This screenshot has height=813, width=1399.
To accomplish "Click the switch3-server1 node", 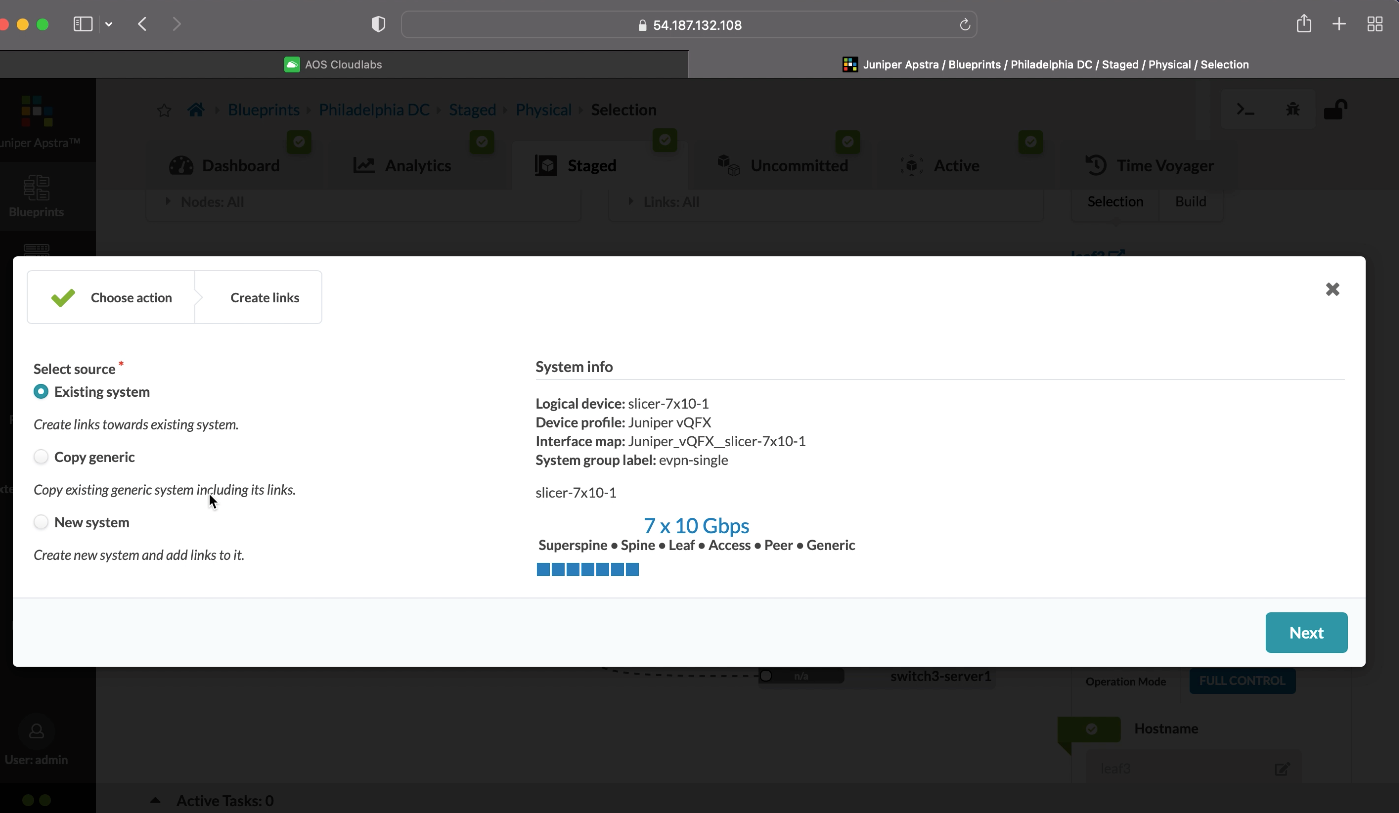I will coord(940,677).
